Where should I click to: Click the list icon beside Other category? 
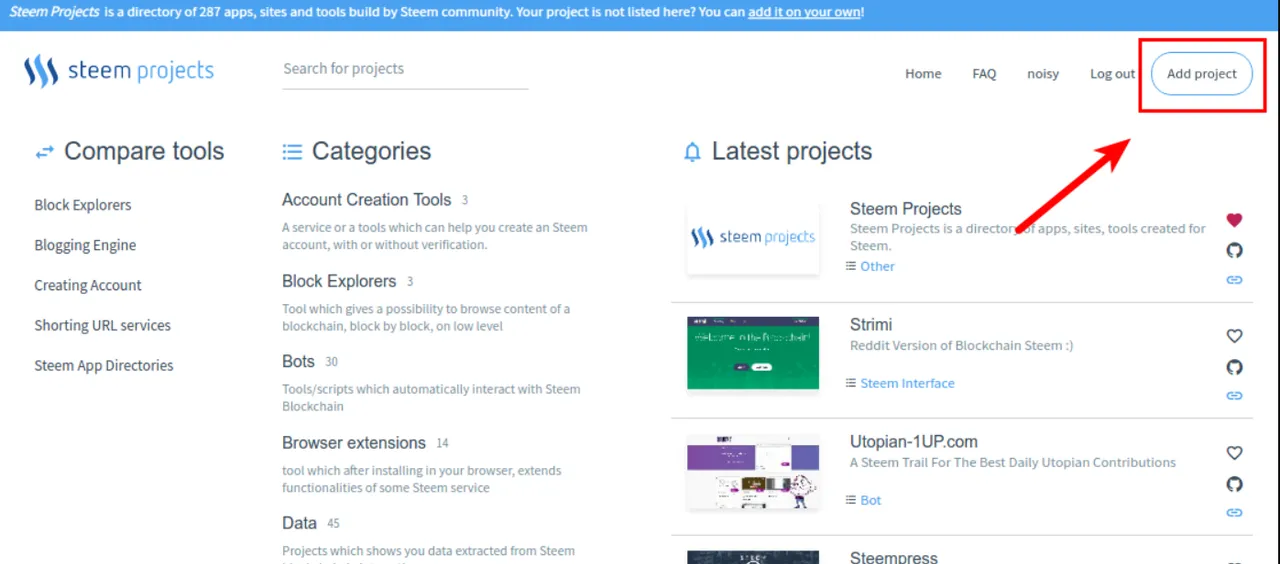tap(851, 266)
